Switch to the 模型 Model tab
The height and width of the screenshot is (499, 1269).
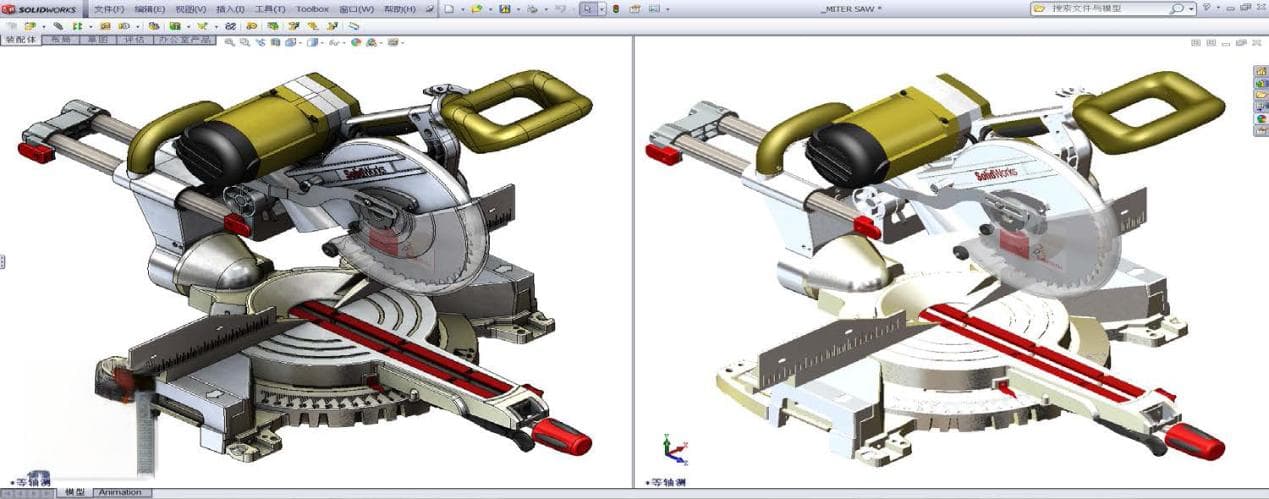[x=75, y=492]
